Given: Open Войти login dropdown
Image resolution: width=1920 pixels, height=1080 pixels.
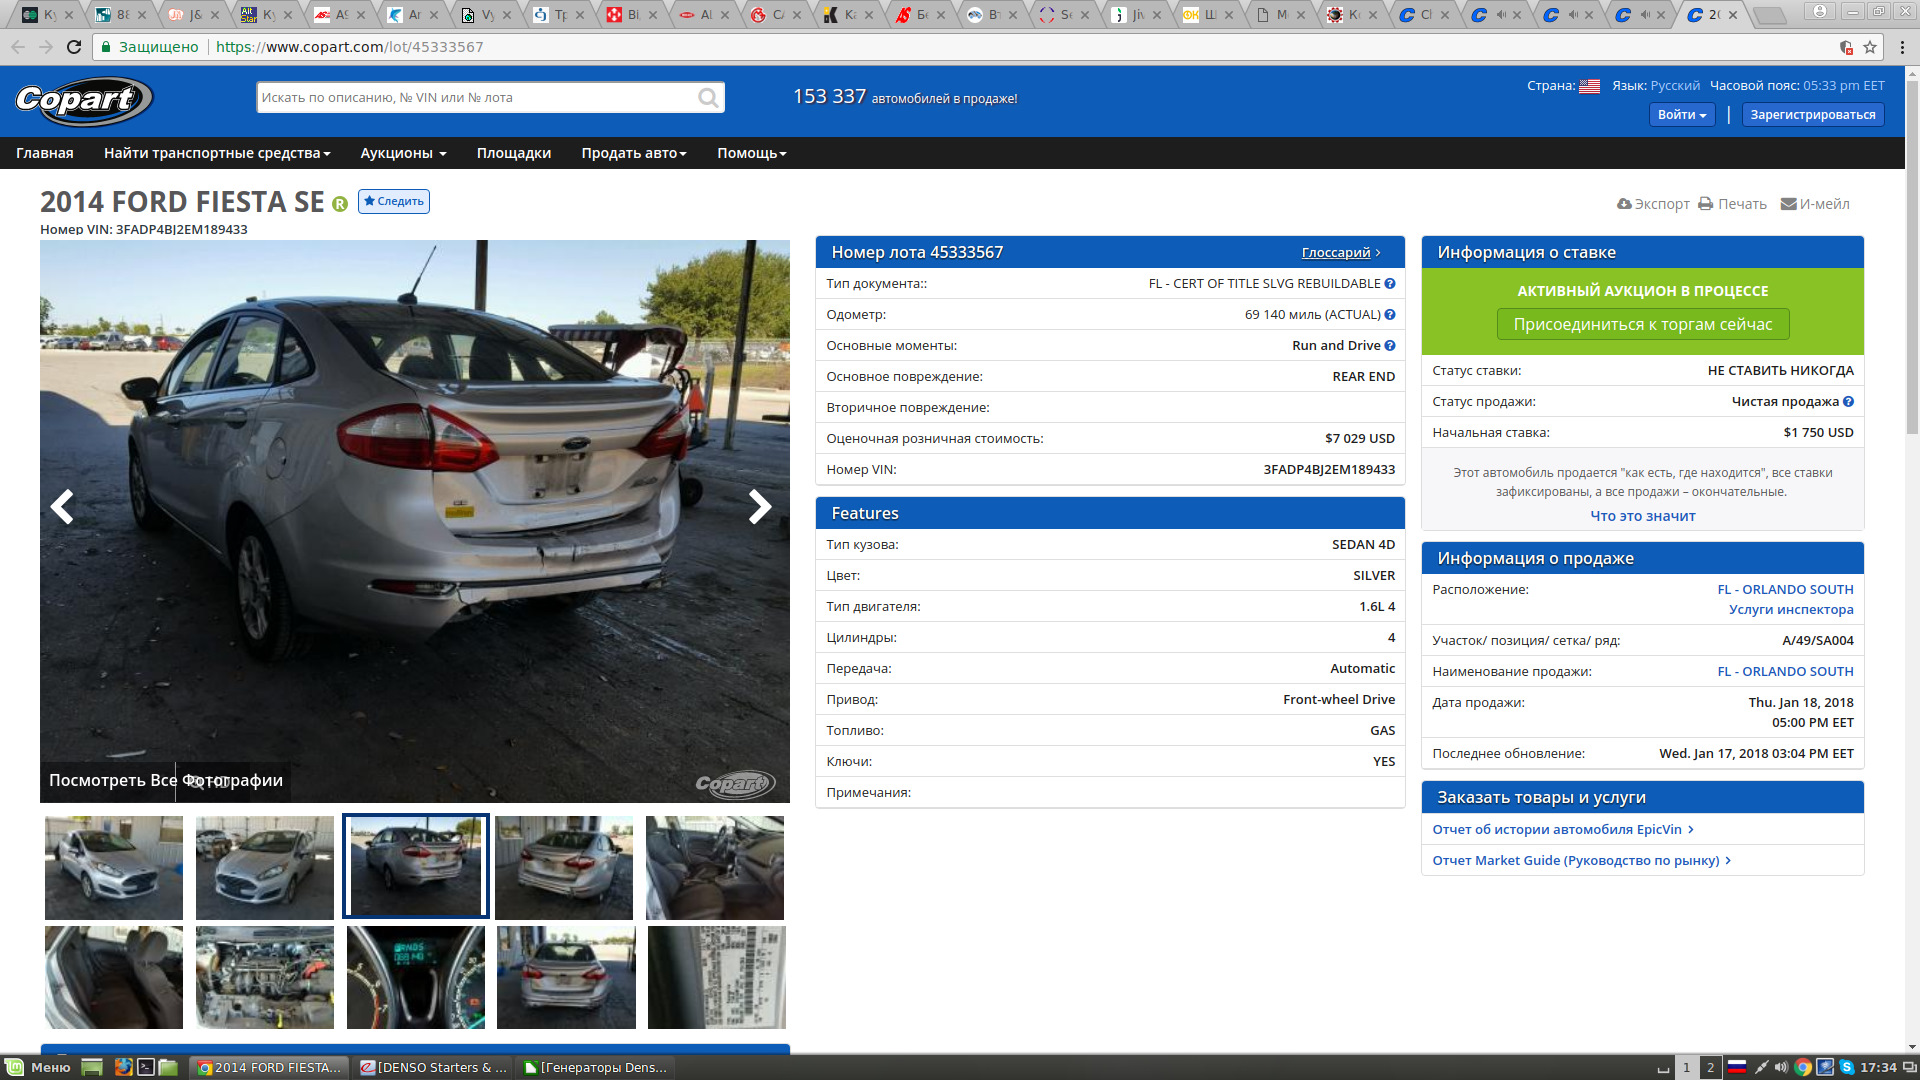Looking at the screenshot, I should [x=1682, y=115].
